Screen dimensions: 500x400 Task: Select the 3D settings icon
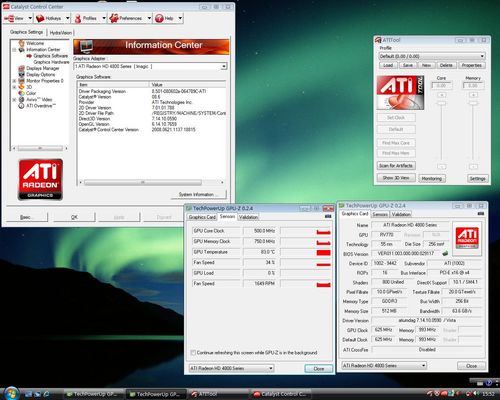point(22,87)
